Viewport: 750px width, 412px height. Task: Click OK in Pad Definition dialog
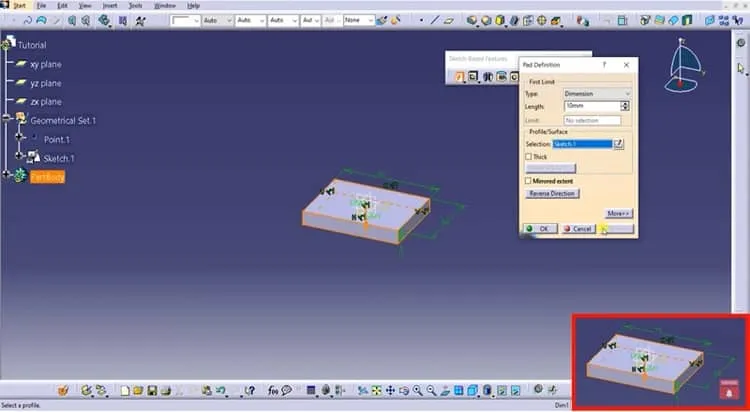540,229
